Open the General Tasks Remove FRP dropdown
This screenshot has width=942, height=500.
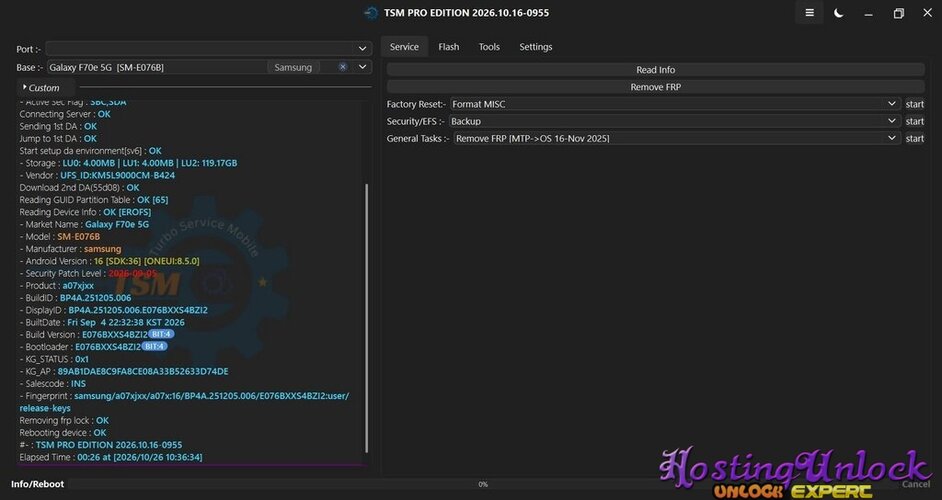pyautogui.click(x=677, y=138)
